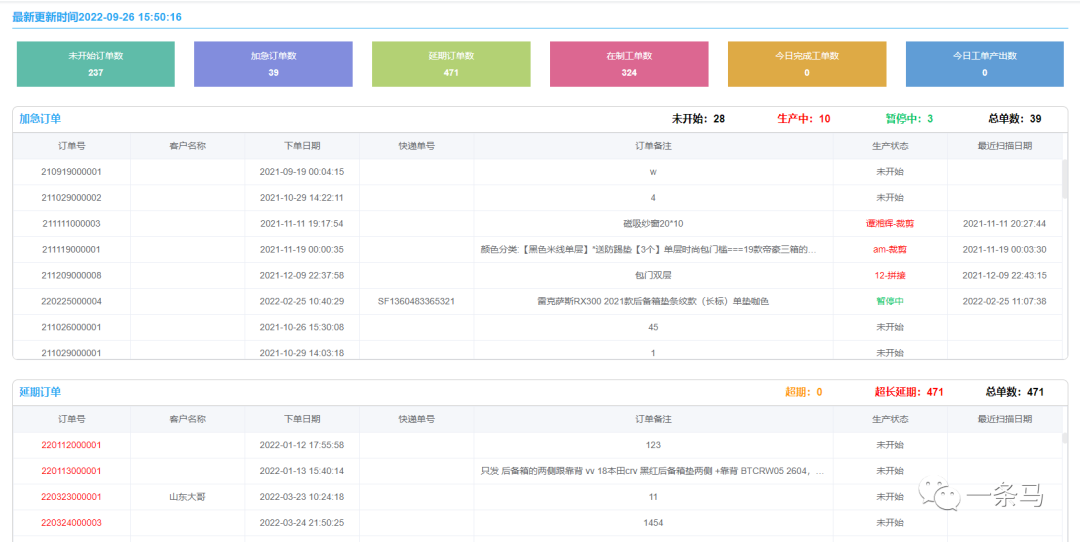
Task: Open delayed order 220112000001
Action: 72,445
